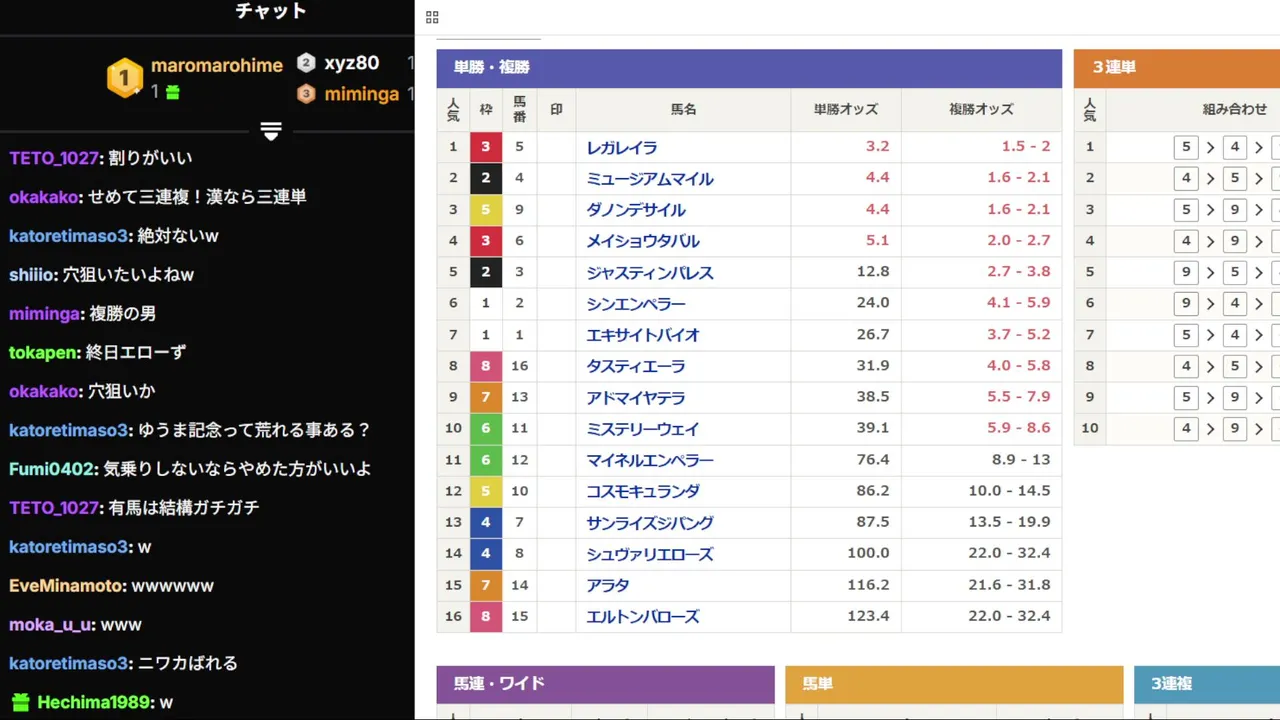Click the win odds 123.4 cell
Screen dimensions: 1280x720
(846, 617)
